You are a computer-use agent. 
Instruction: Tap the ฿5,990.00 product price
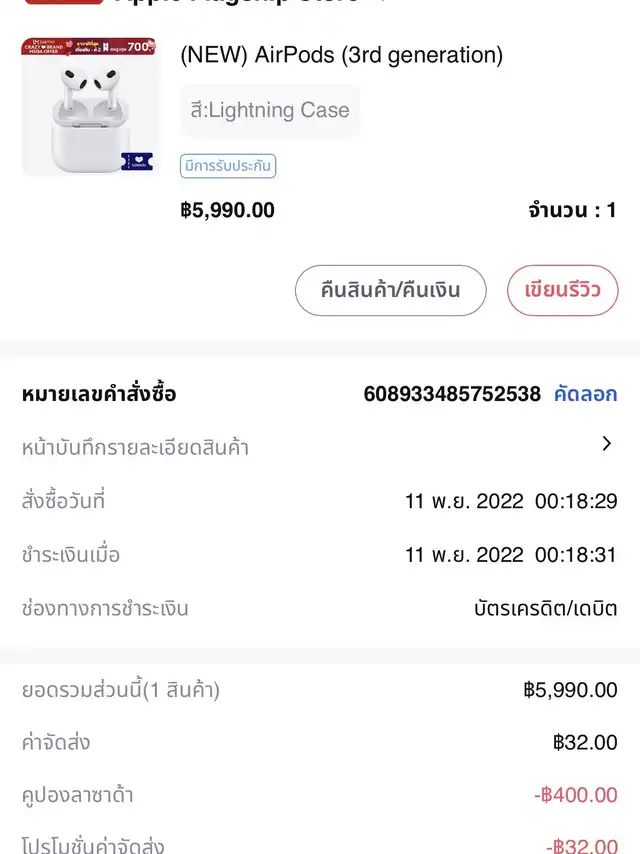click(227, 210)
